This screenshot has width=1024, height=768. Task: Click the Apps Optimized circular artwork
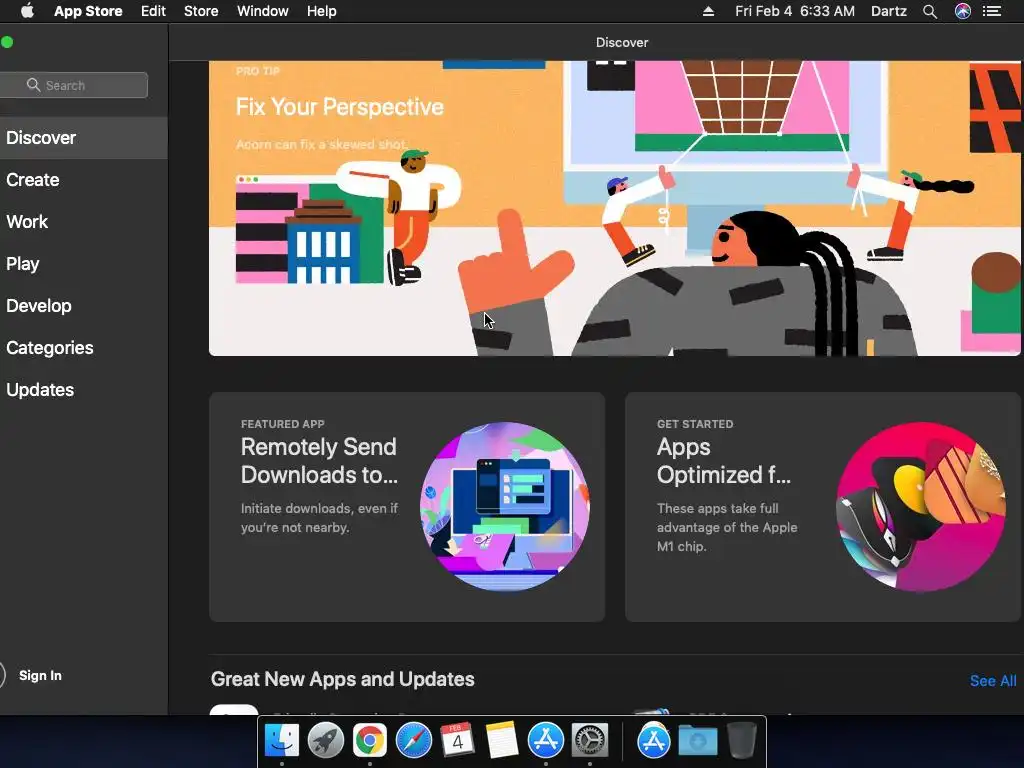pos(921,507)
